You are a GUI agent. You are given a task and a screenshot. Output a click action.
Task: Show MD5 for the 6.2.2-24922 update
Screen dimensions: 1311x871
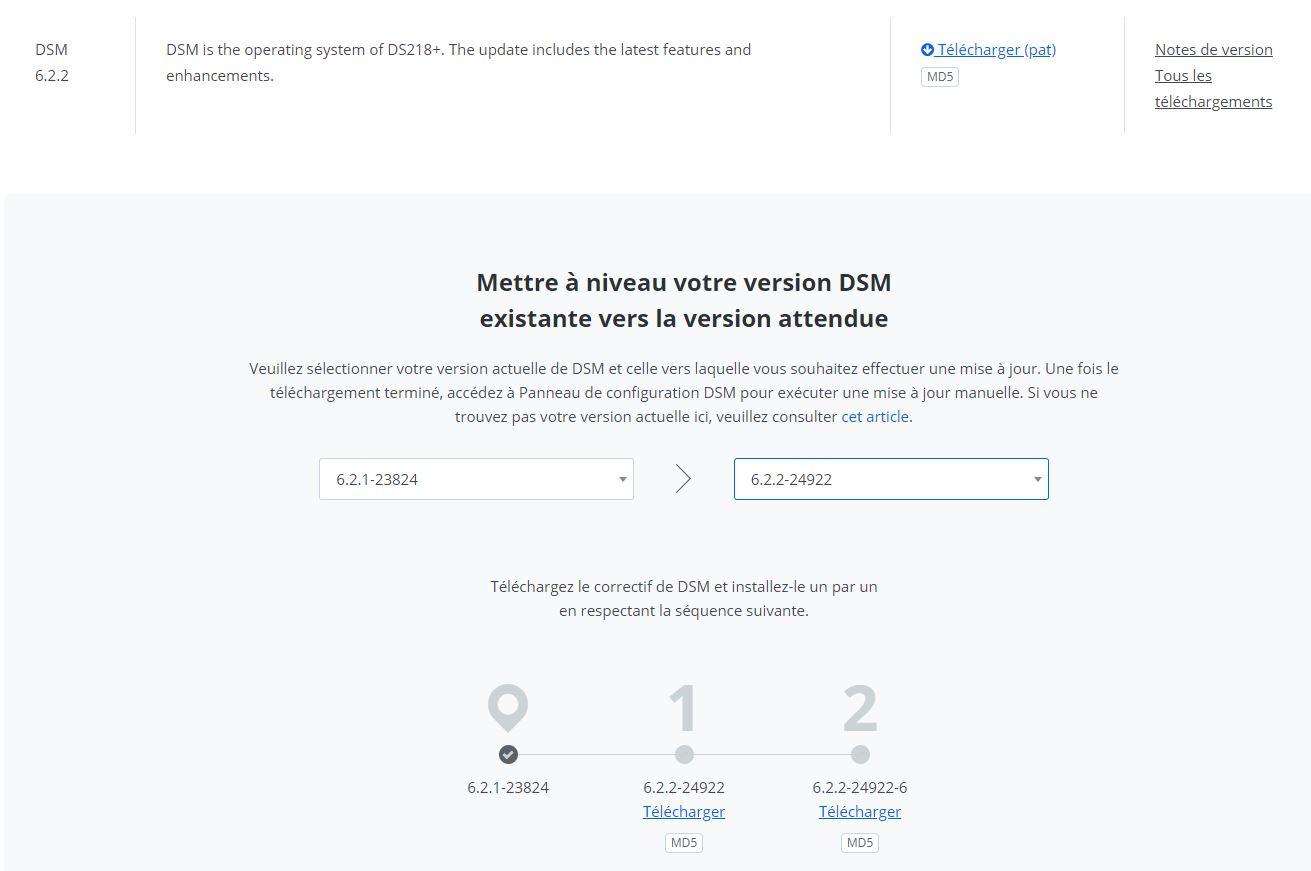pos(684,843)
